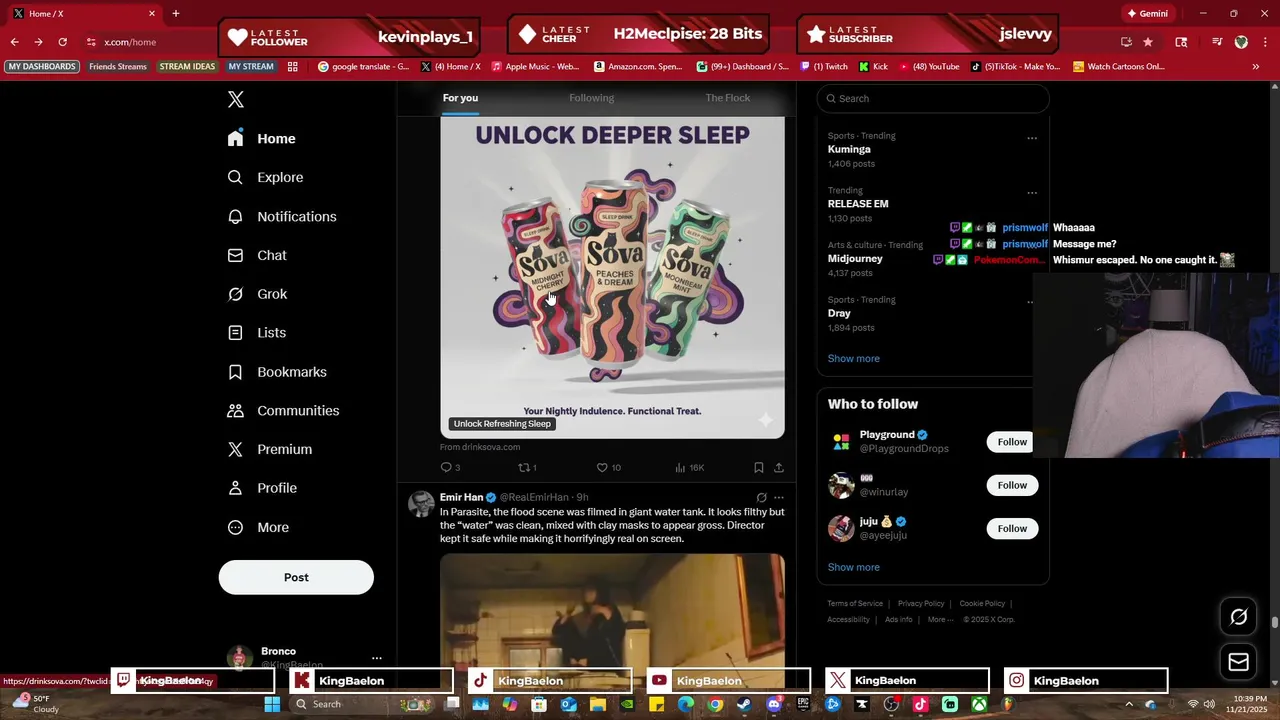Image resolution: width=1280 pixels, height=720 pixels.
Task: Go back in the browser
Action: [14, 42]
